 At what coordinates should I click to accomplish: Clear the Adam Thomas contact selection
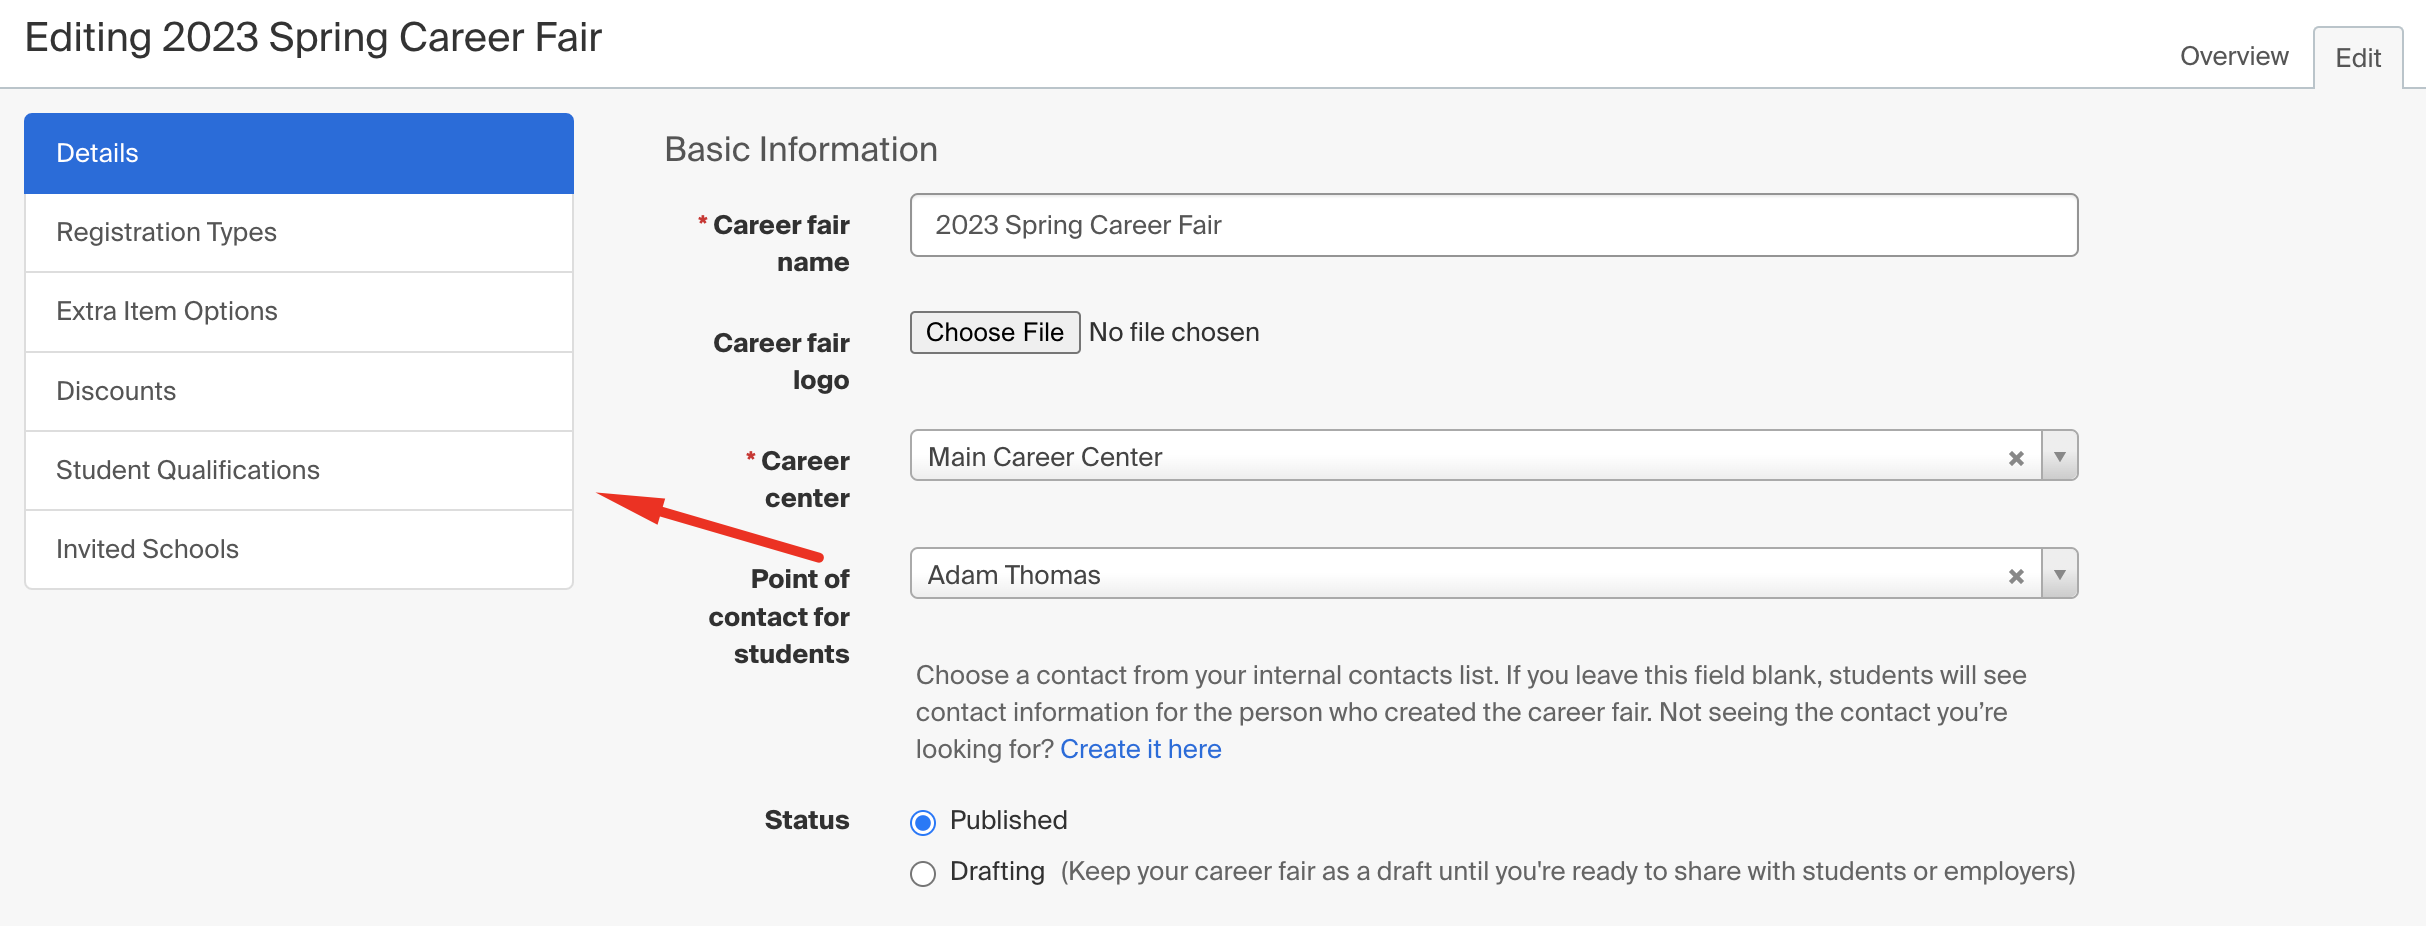[x=2016, y=576]
